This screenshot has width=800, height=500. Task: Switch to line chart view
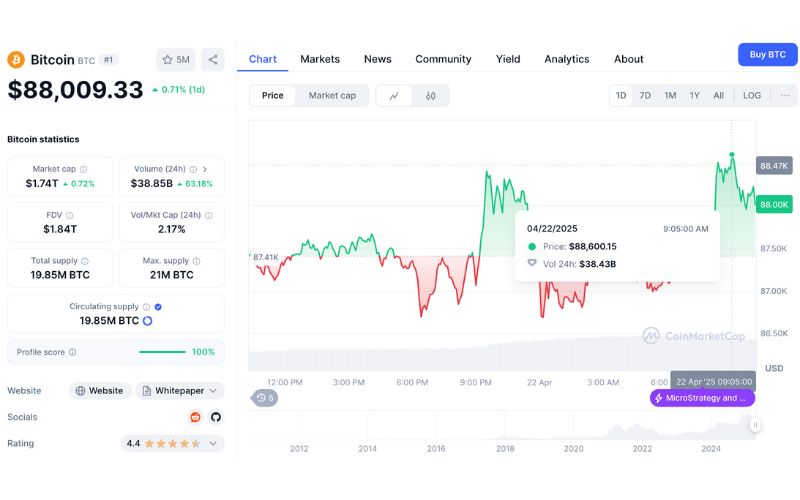coord(394,96)
